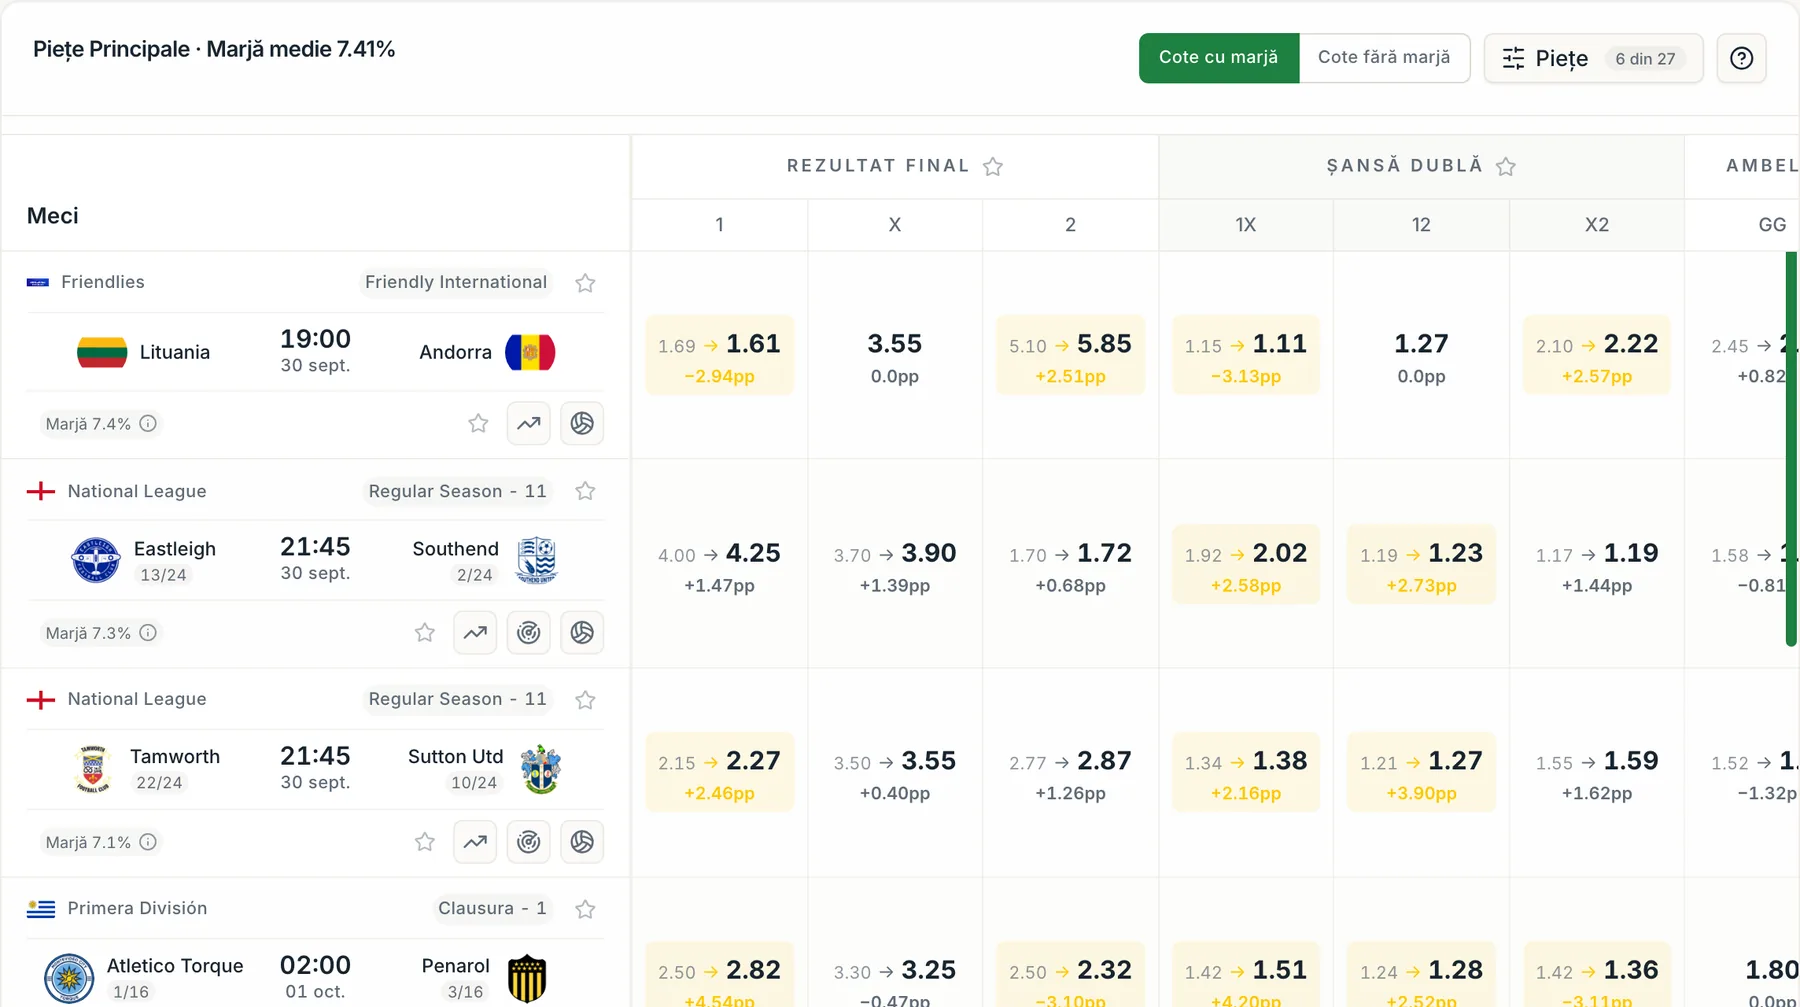Viewport: 1800px width, 1007px height.
Task: Pick Eastleigh win odds 4.25
Action: [719, 564]
